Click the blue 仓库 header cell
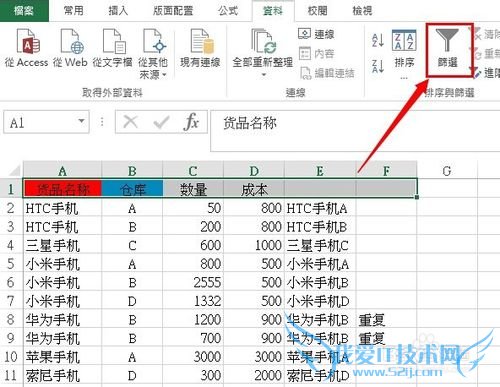This screenshot has width=500, height=387. (132, 189)
